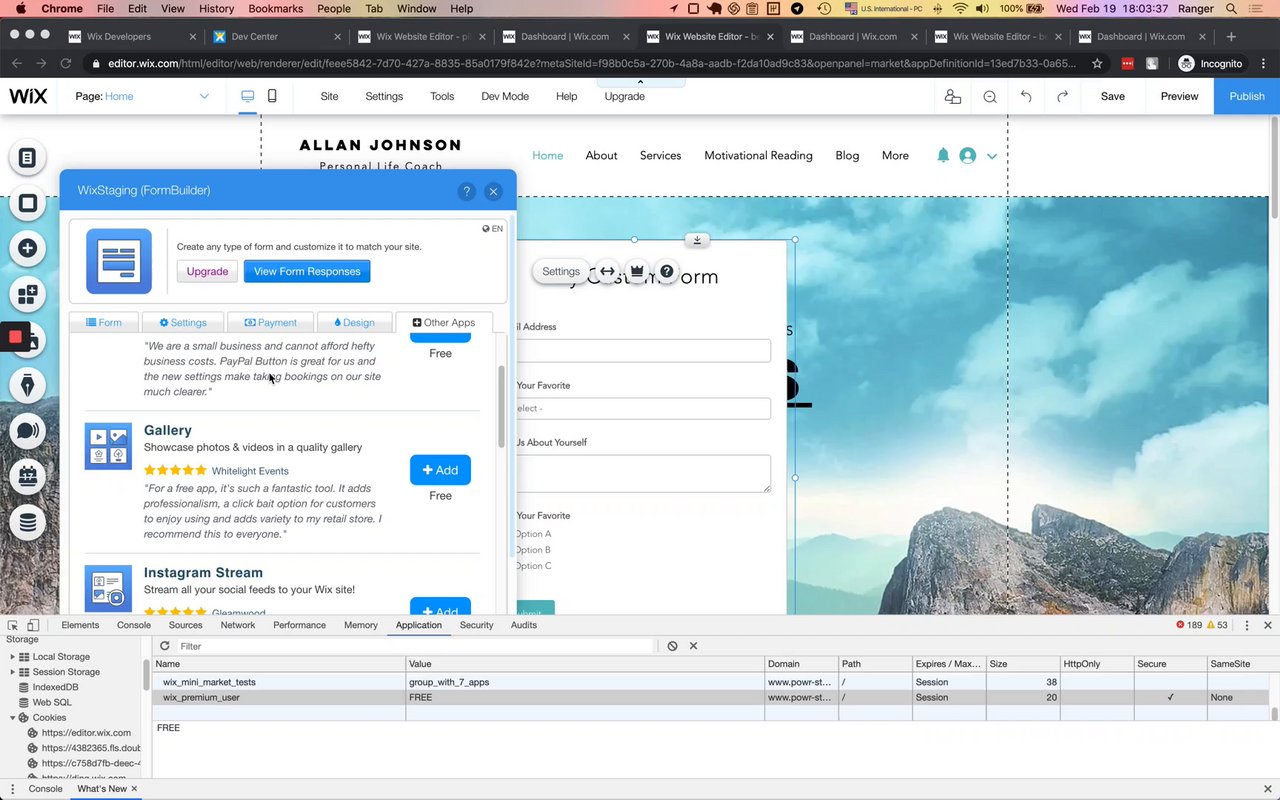The width and height of the screenshot is (1280, 800).
Task: Open the Content Manager database icon
Action: pos(28,522)
